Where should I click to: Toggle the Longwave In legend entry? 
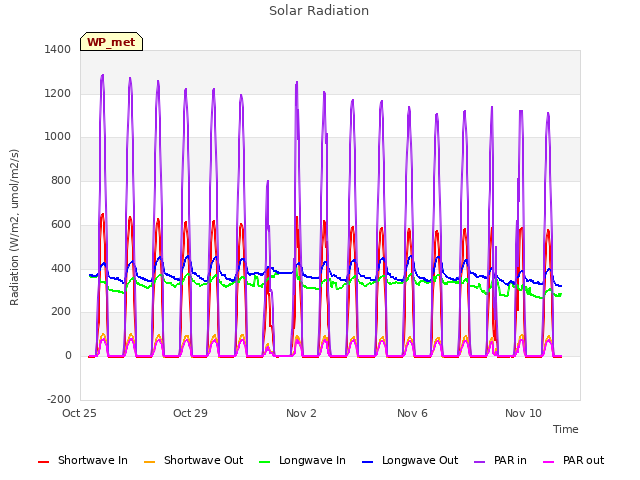click(302, 460)
